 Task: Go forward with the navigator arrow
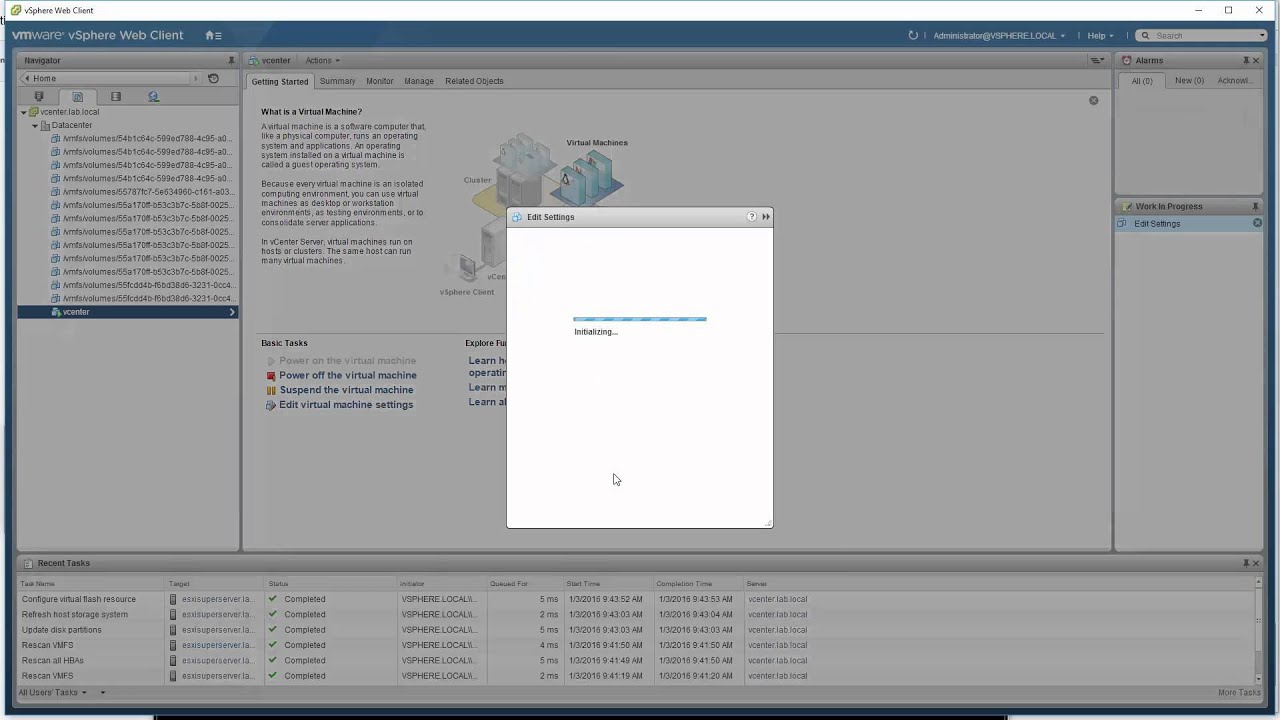(x=196, y=78)
